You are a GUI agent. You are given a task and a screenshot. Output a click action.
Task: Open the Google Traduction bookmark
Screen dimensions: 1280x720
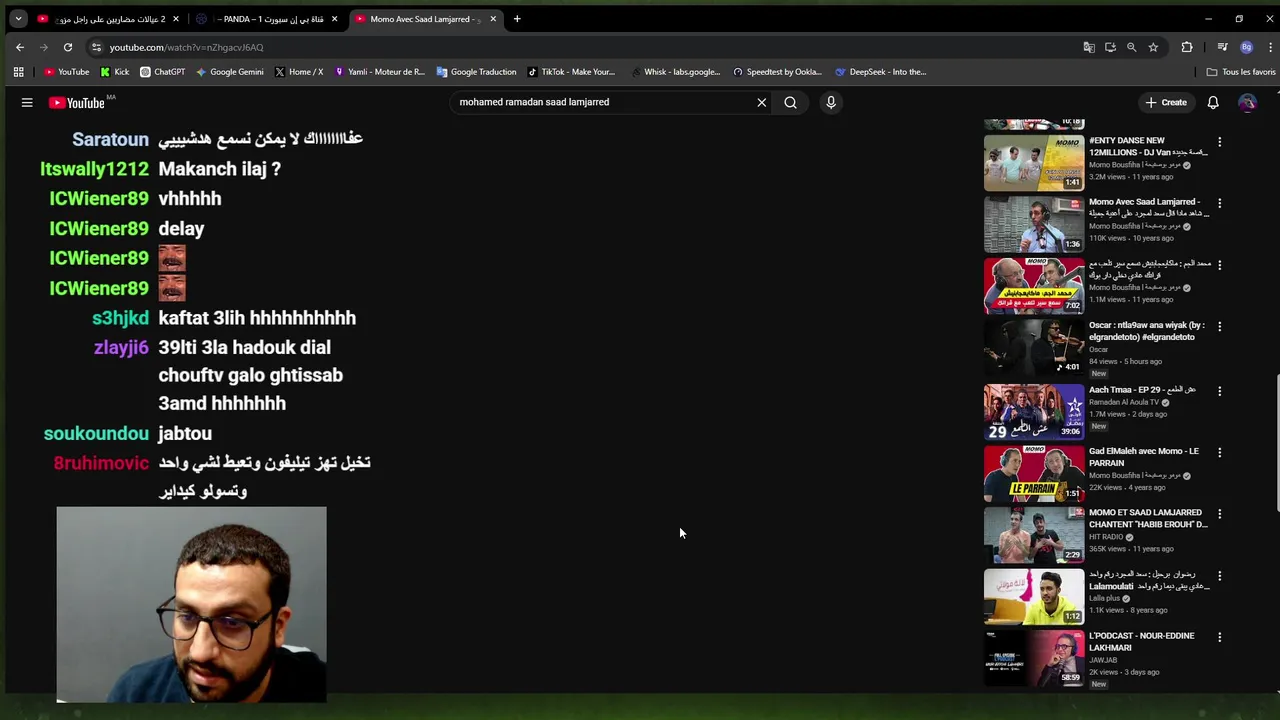click(x=476, y=72)
